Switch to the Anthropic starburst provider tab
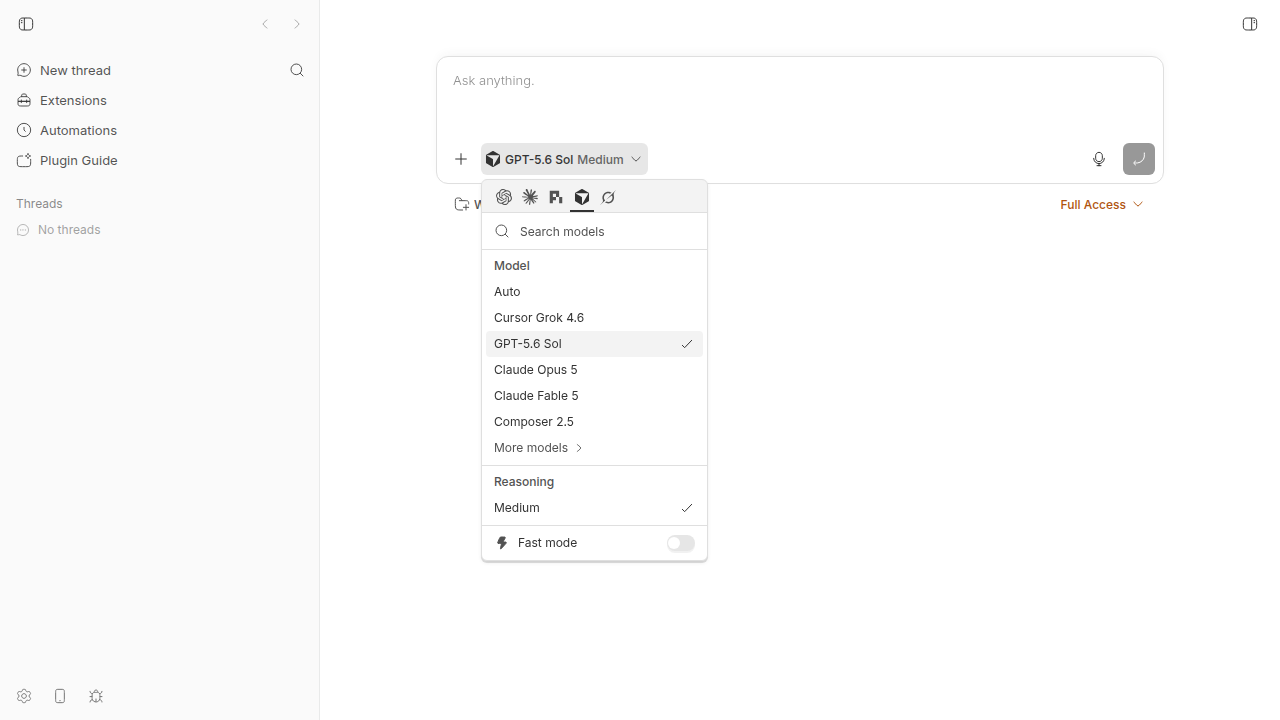The image size is (1280, 720). click(x=530, y=197)
